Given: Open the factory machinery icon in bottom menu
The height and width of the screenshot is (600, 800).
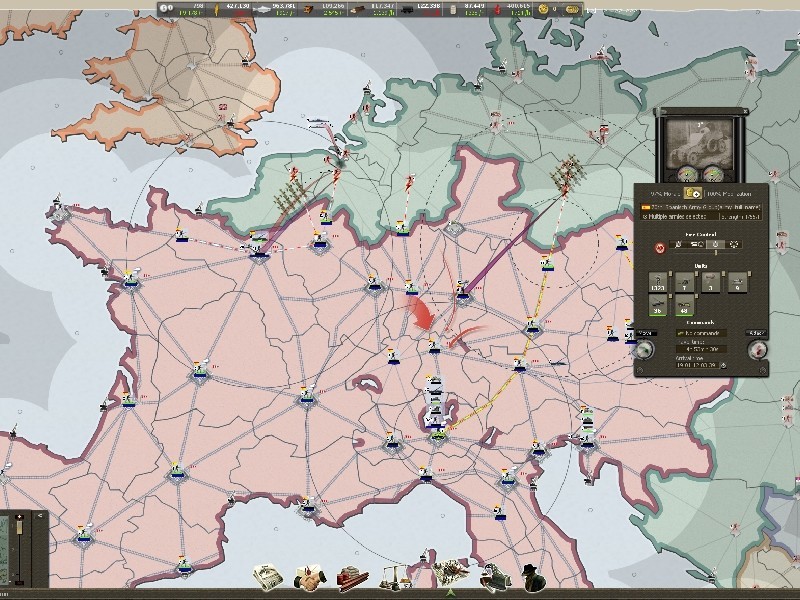Looking at the screenshot, I should click(x=494, y=578).
